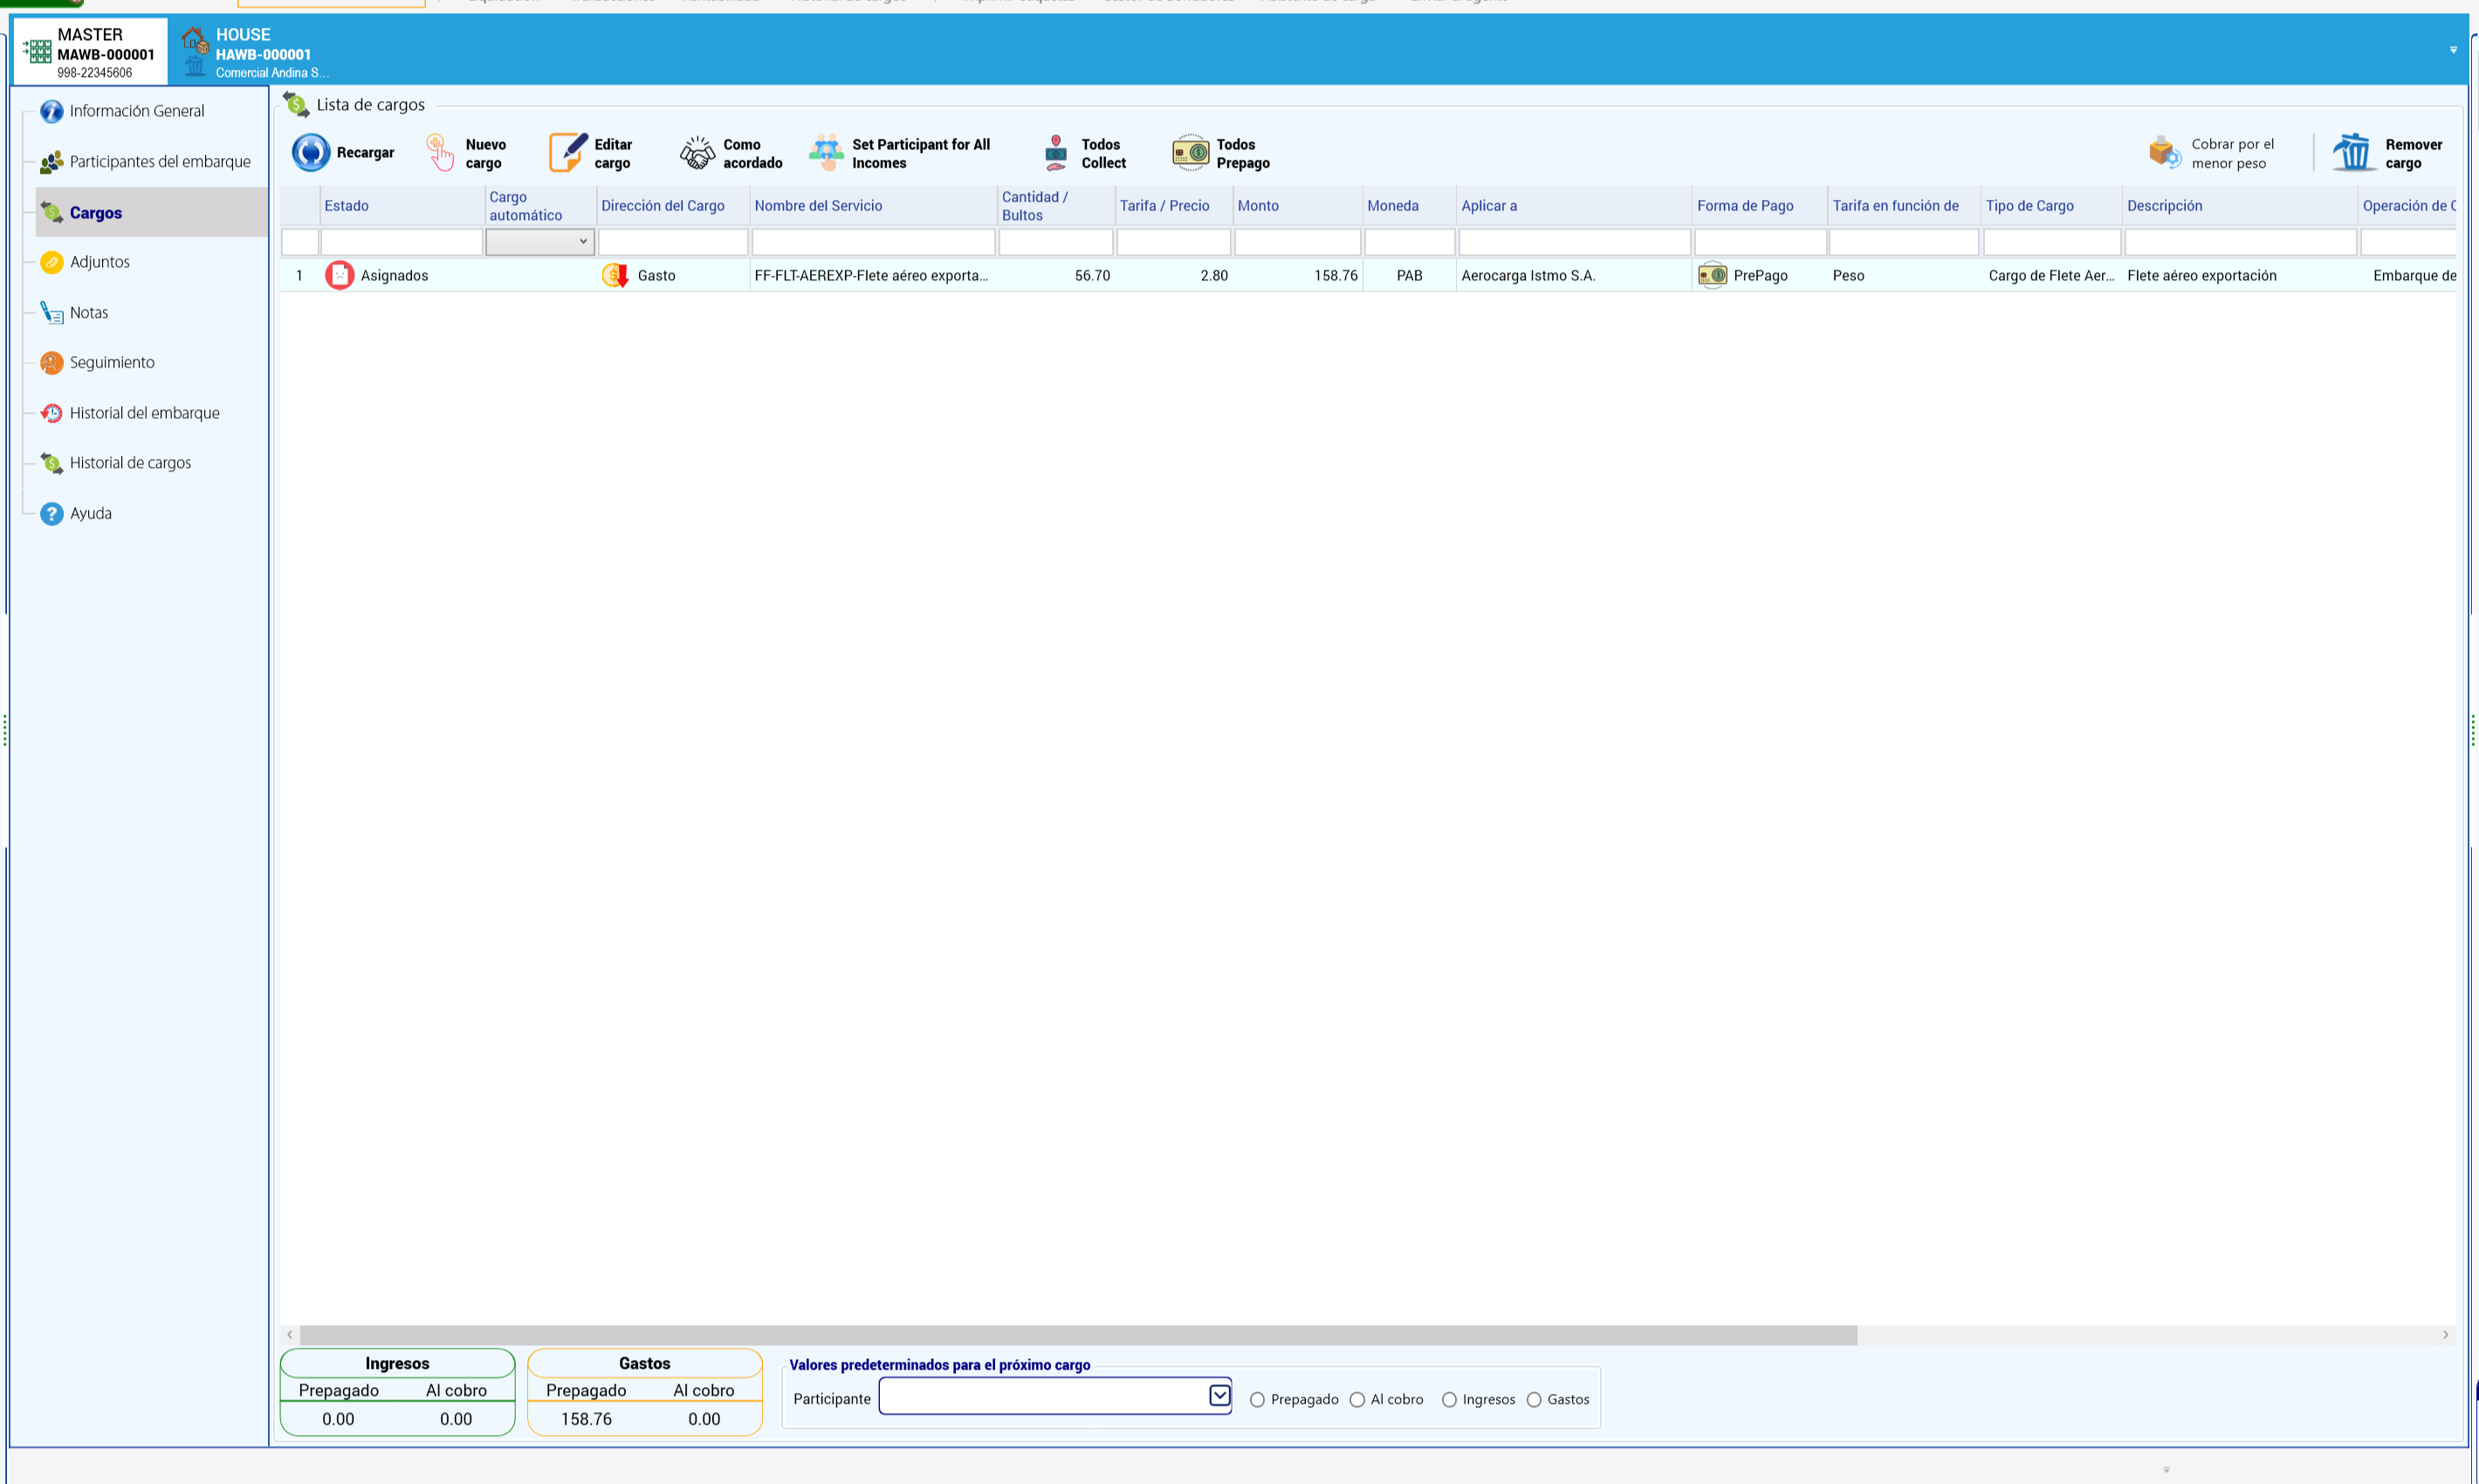Click the scrollbar right arrow
The width and height of the screenshot is (2479, 1484).
(2446, 1335)
